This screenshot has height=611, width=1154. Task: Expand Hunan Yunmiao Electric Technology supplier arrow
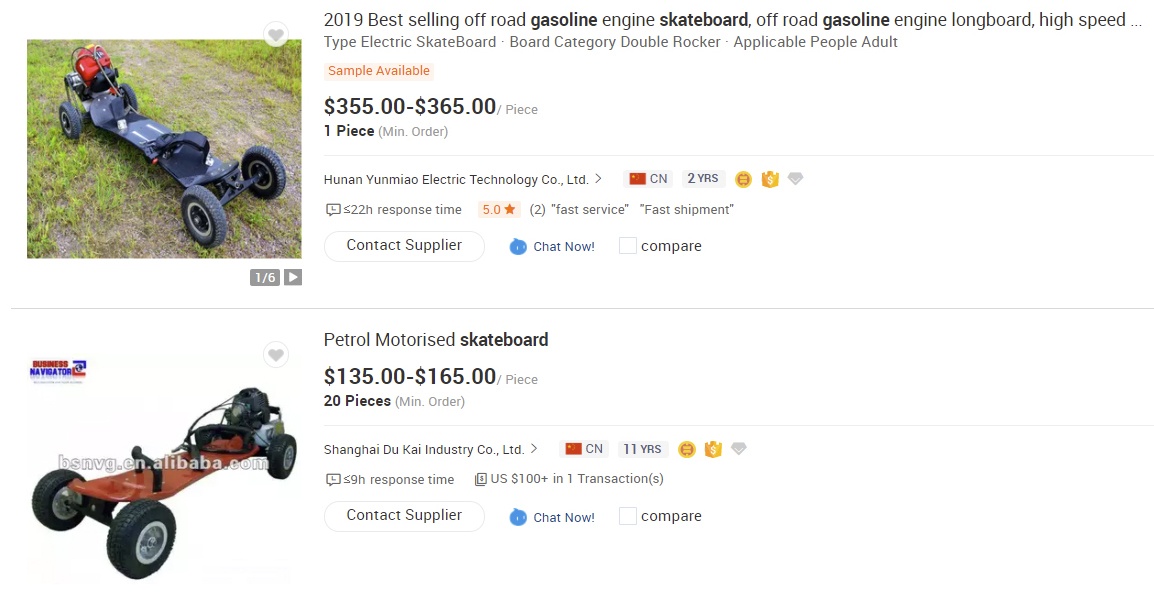point(598,179)
